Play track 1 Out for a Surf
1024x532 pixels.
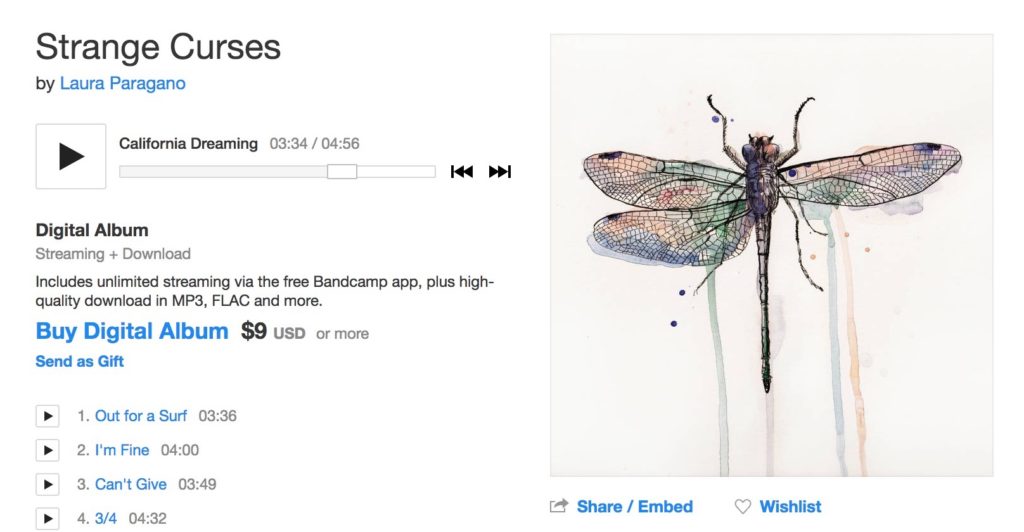48,416
